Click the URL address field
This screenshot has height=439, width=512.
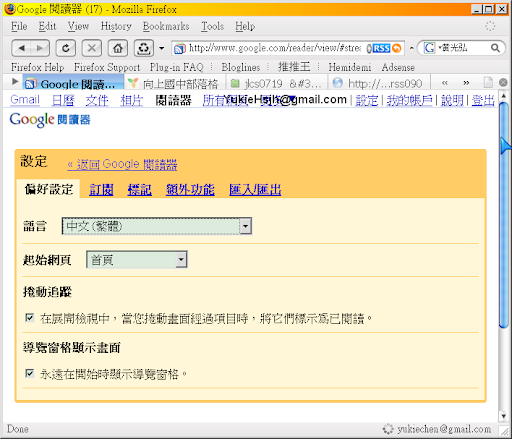[275, 48]
